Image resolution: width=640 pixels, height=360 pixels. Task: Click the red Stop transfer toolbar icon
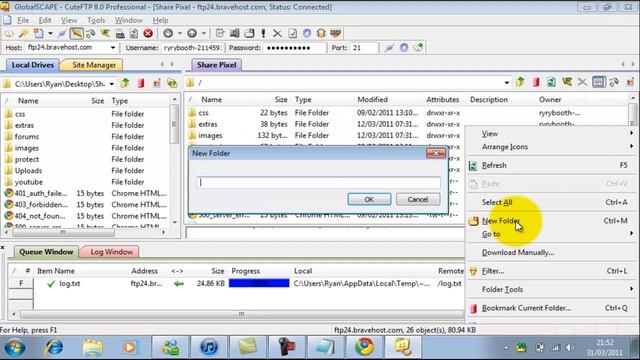[148, 33]
